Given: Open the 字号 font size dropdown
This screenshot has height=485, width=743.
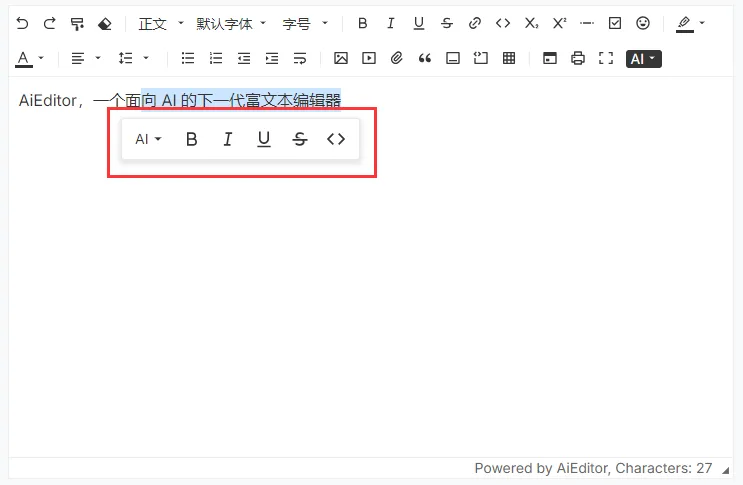Looking at the screenshot, I should [x=305, y=23].
